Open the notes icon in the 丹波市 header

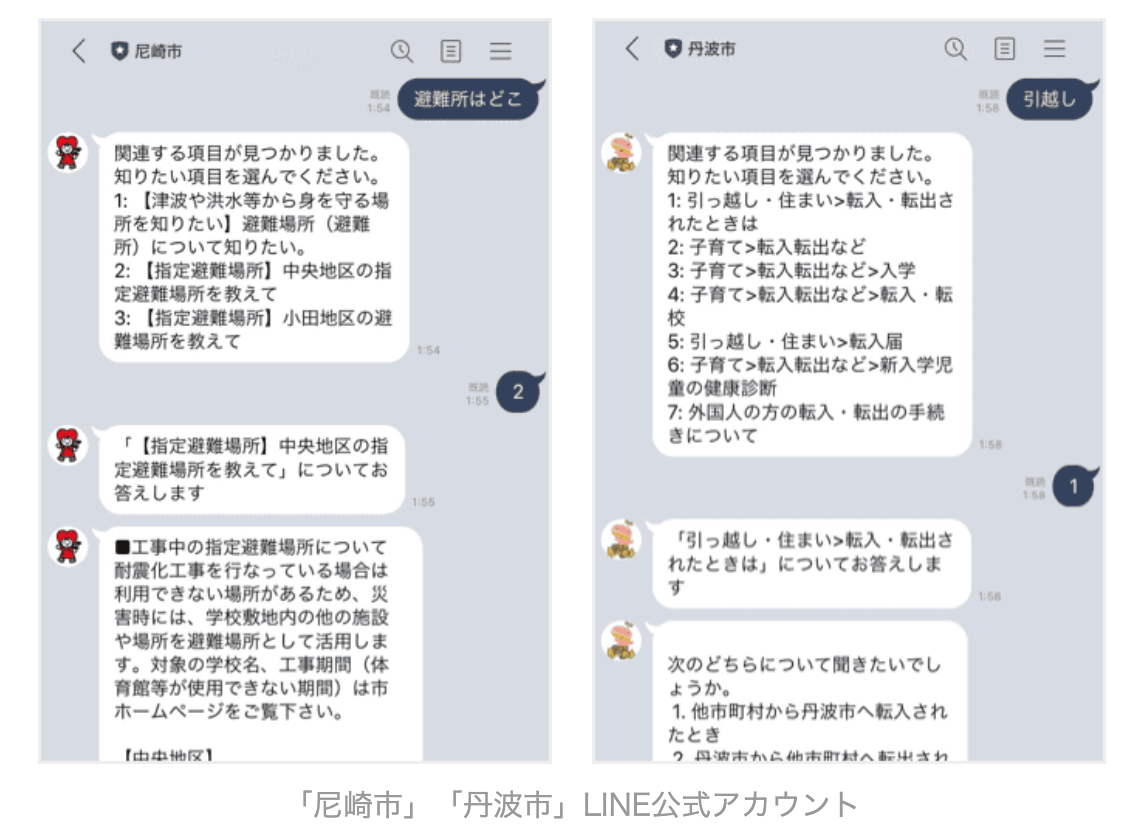click(x=1004, y=49)
